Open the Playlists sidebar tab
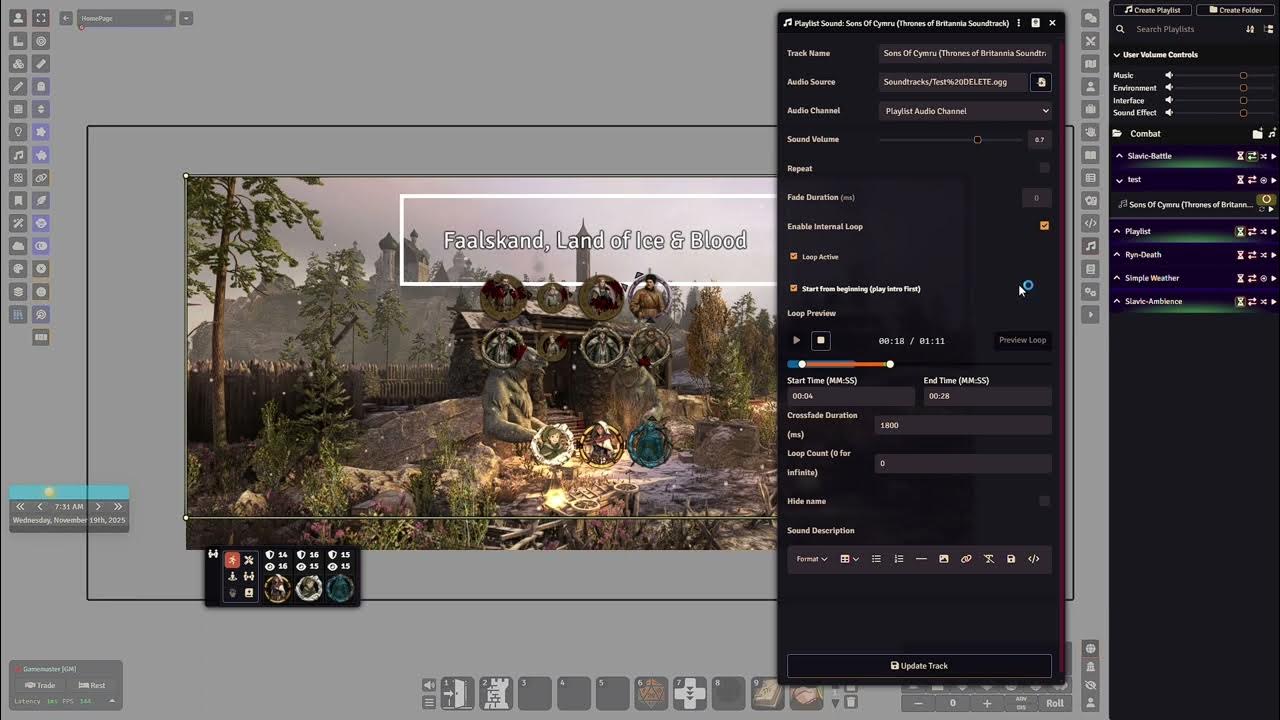The image size is (1280, 720). pos(1091,246)
